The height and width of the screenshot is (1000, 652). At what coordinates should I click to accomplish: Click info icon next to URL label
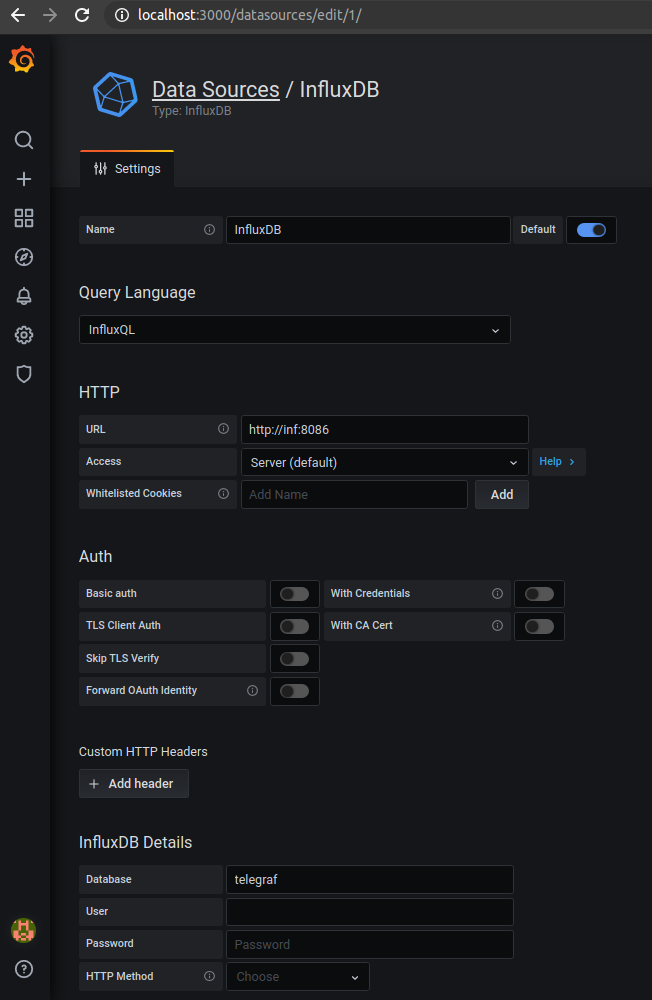point(223,429)
